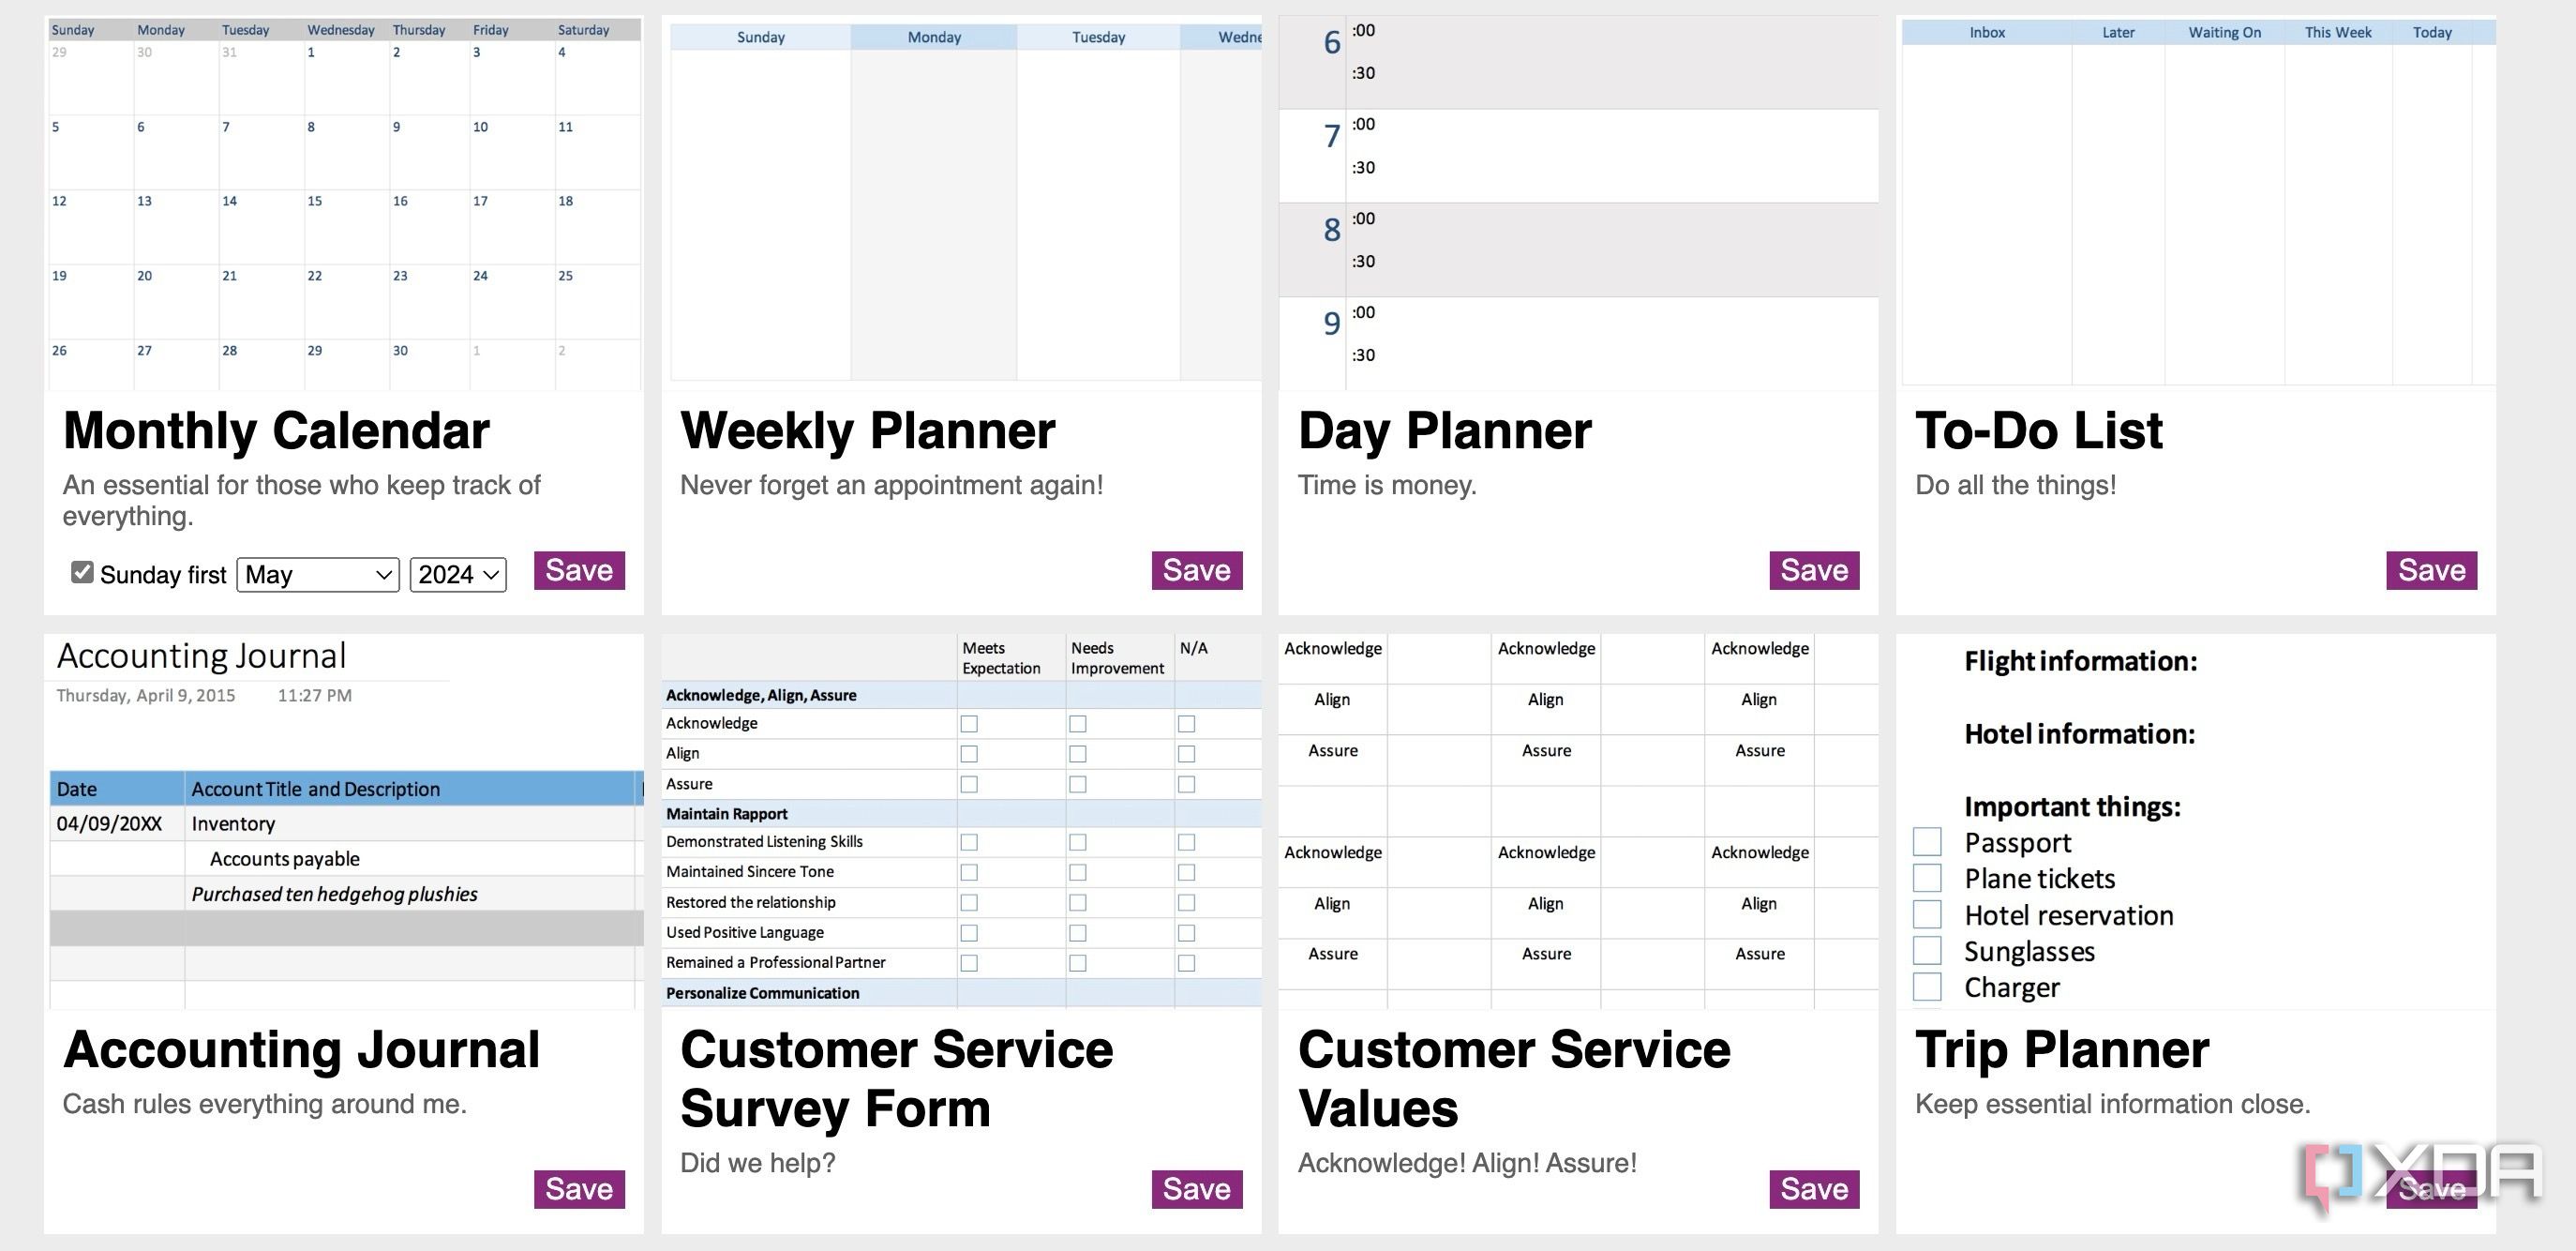The image size is (2576, 1251).
Task: Click the Trip Planner heading
Action: tap(2061, 1050)
